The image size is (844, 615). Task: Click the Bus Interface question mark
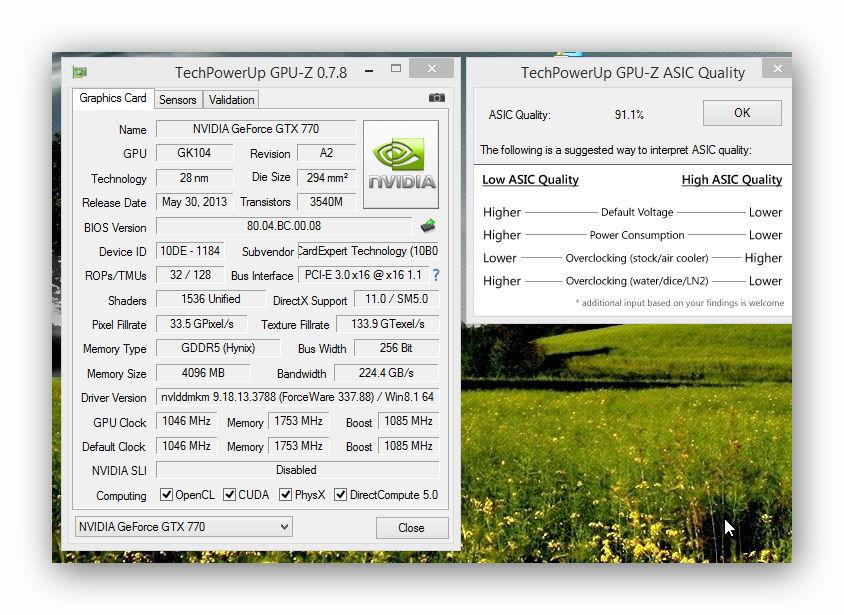click(436, 275)
